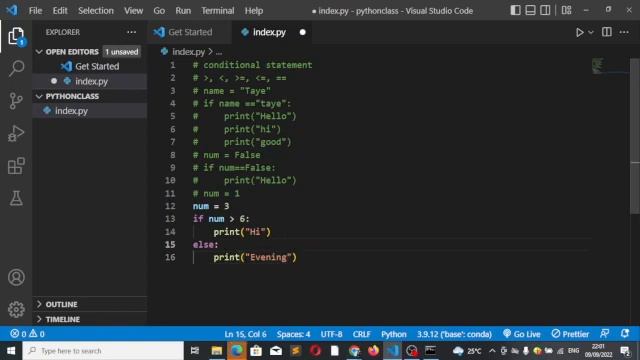Change end-of-line sequence CRLF
This screenshot has height=360, width=640.
pos(361,334)
